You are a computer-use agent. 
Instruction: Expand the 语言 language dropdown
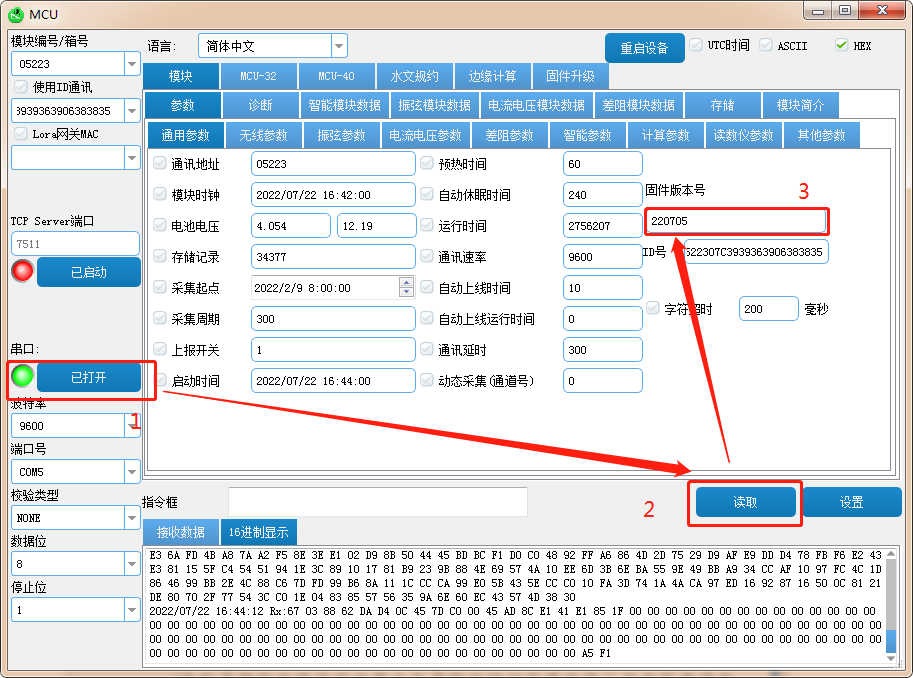pos(339,46)
